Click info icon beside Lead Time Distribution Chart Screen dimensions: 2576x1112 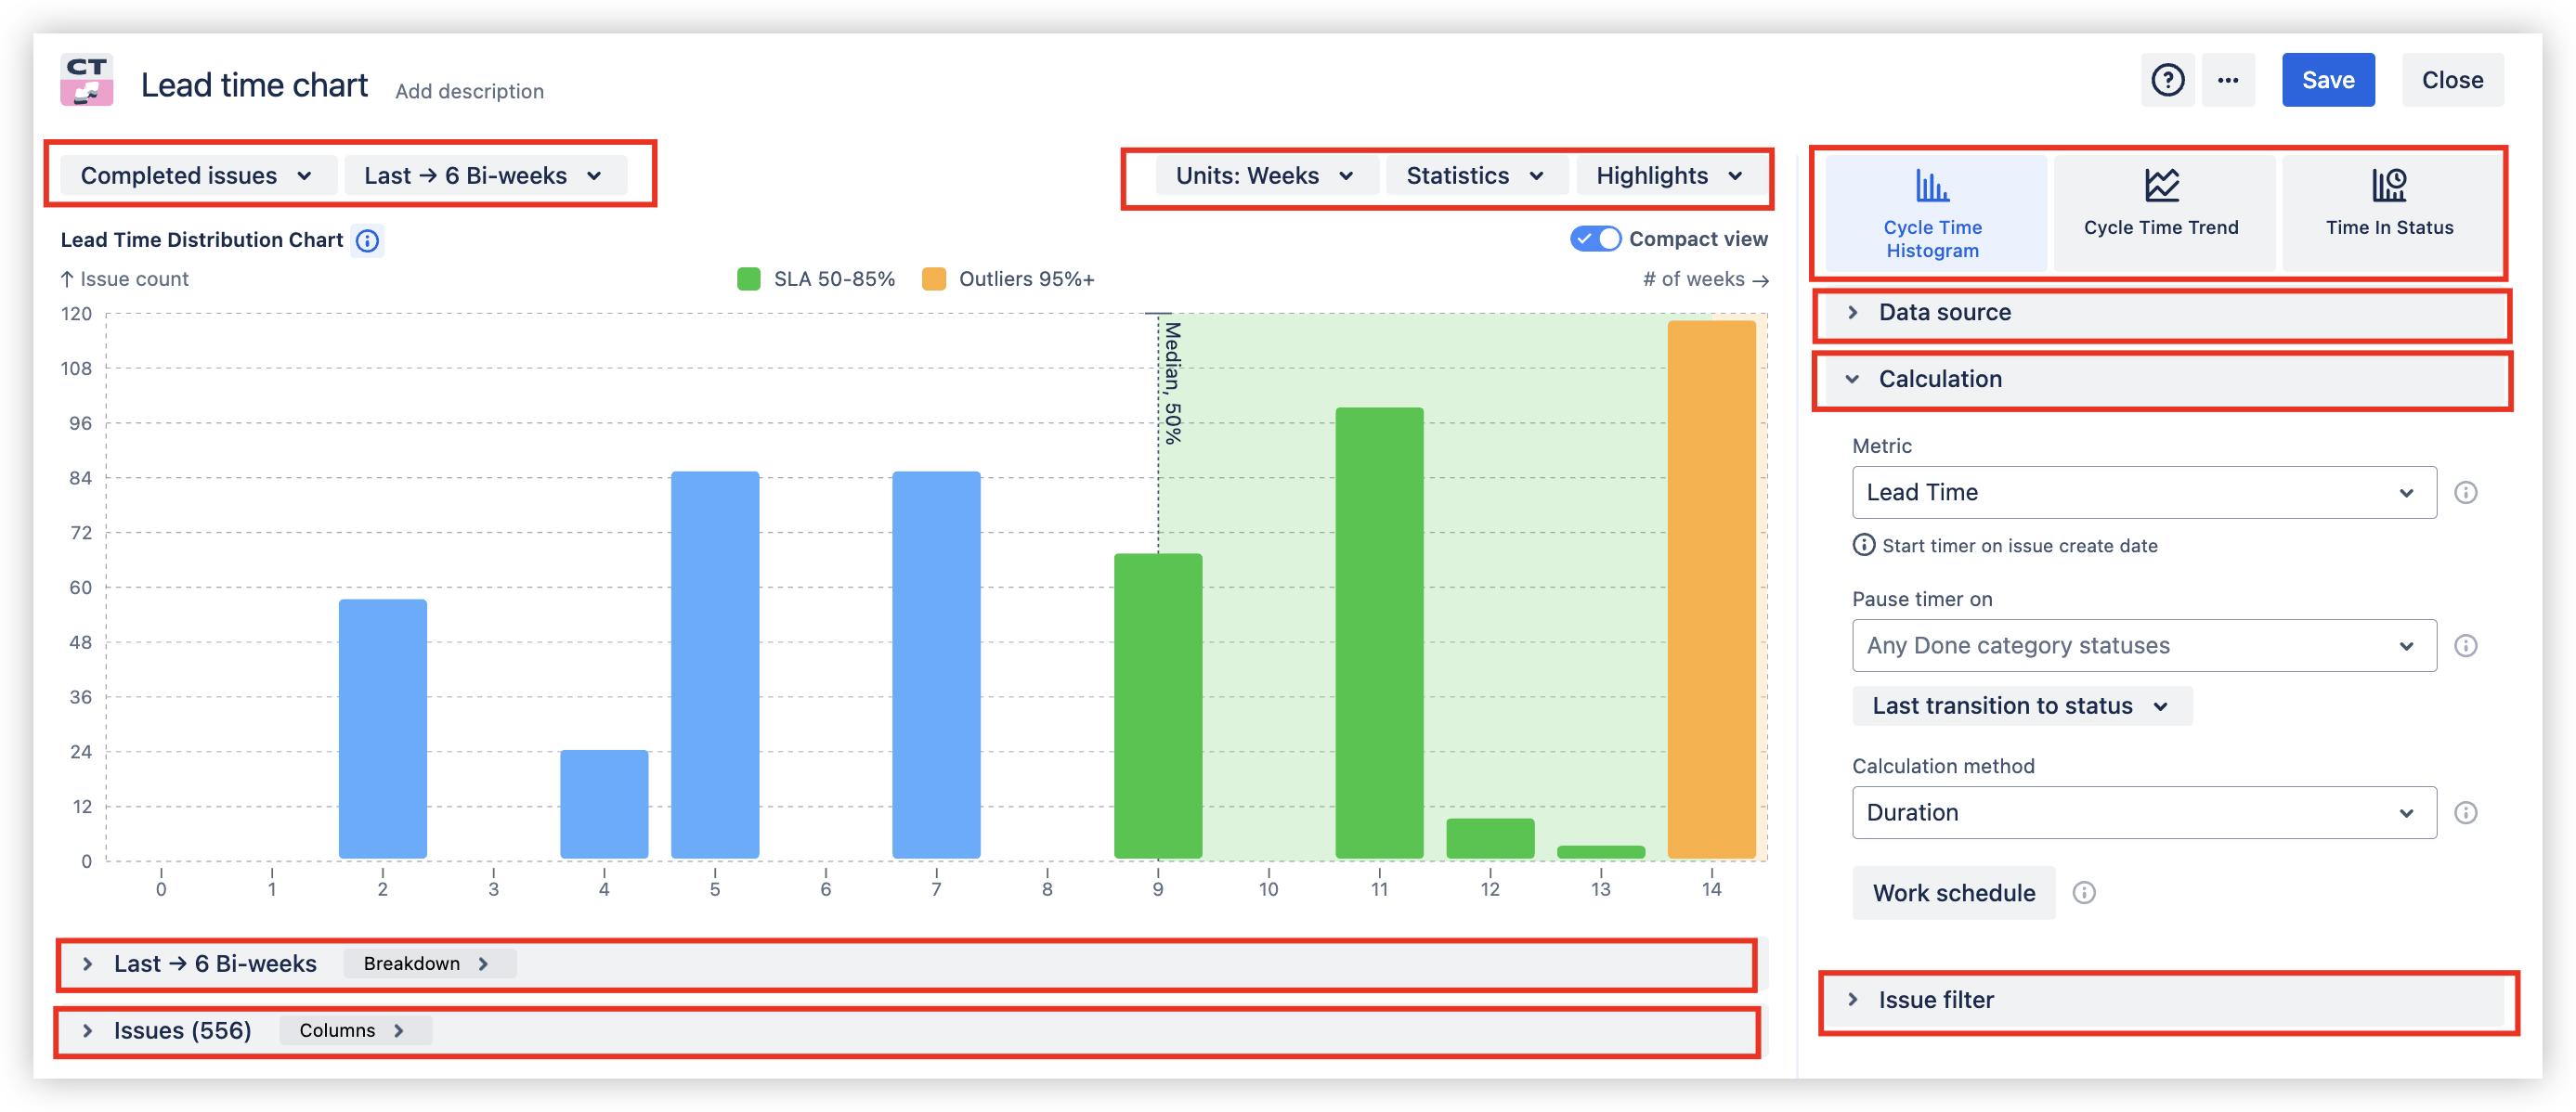pos(368,240)
